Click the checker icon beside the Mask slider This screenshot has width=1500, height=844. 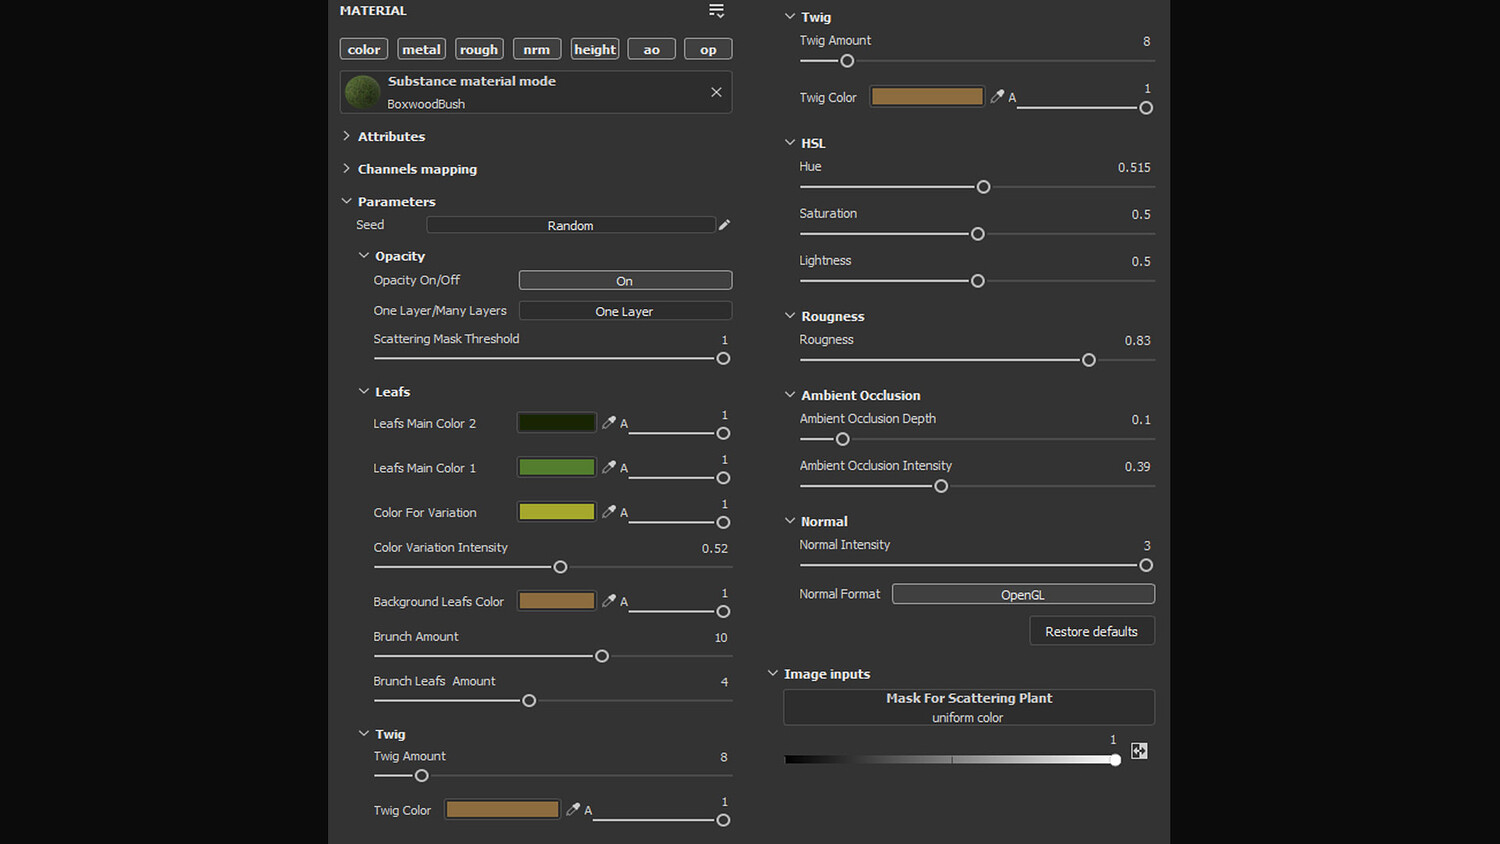[x=1139, y=751]
